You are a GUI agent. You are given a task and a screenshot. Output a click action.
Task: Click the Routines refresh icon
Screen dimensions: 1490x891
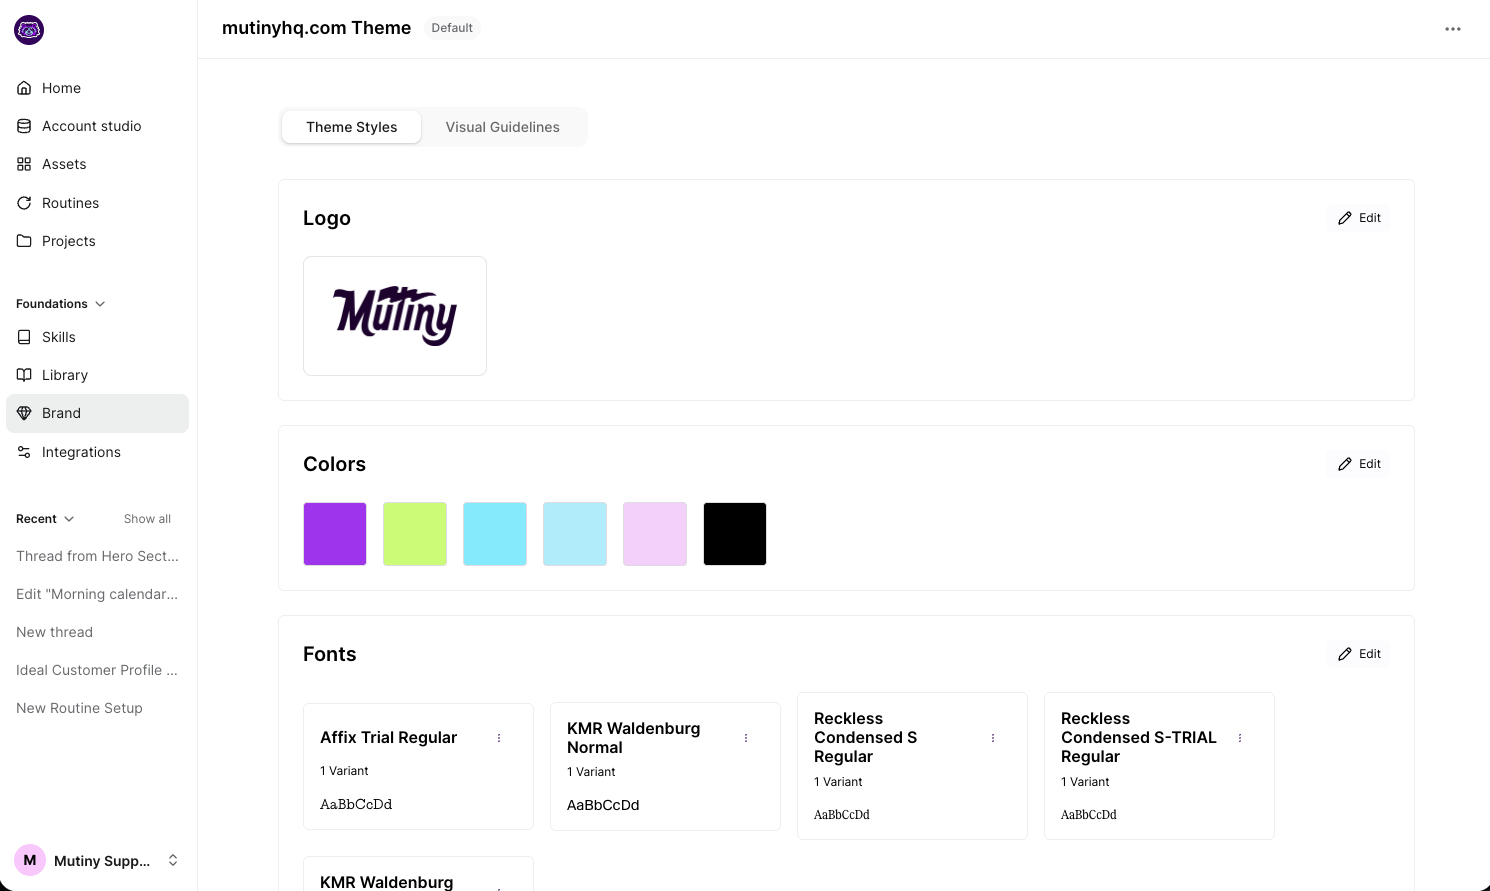coord(24,203)
